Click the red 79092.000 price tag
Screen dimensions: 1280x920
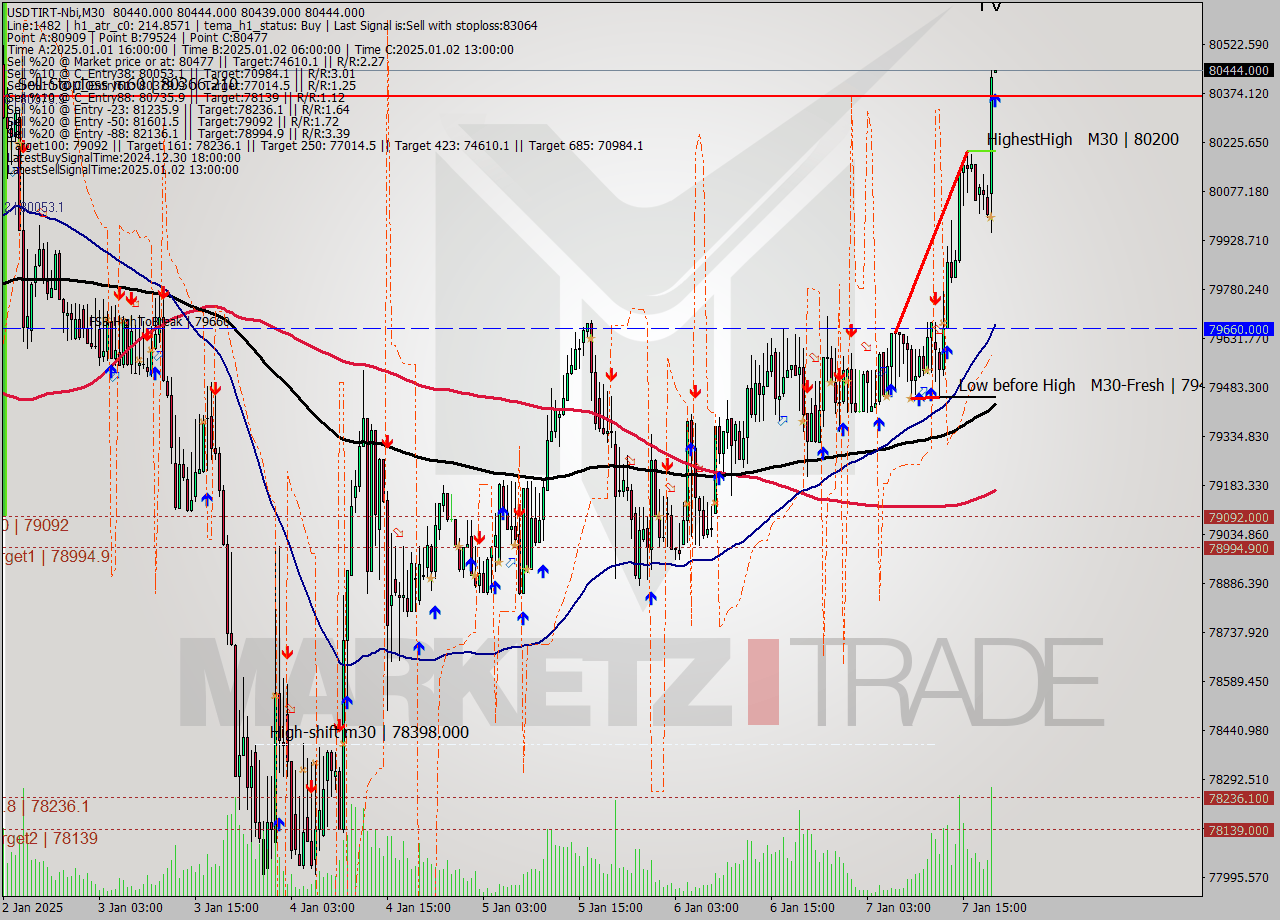point(1239,517)
